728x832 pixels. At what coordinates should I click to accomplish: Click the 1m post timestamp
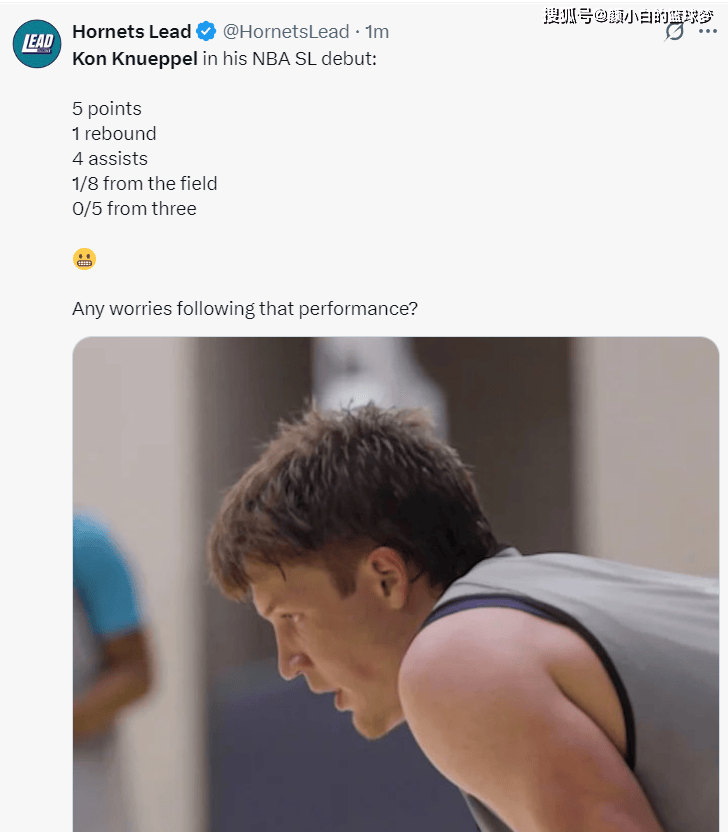point(377,32)
